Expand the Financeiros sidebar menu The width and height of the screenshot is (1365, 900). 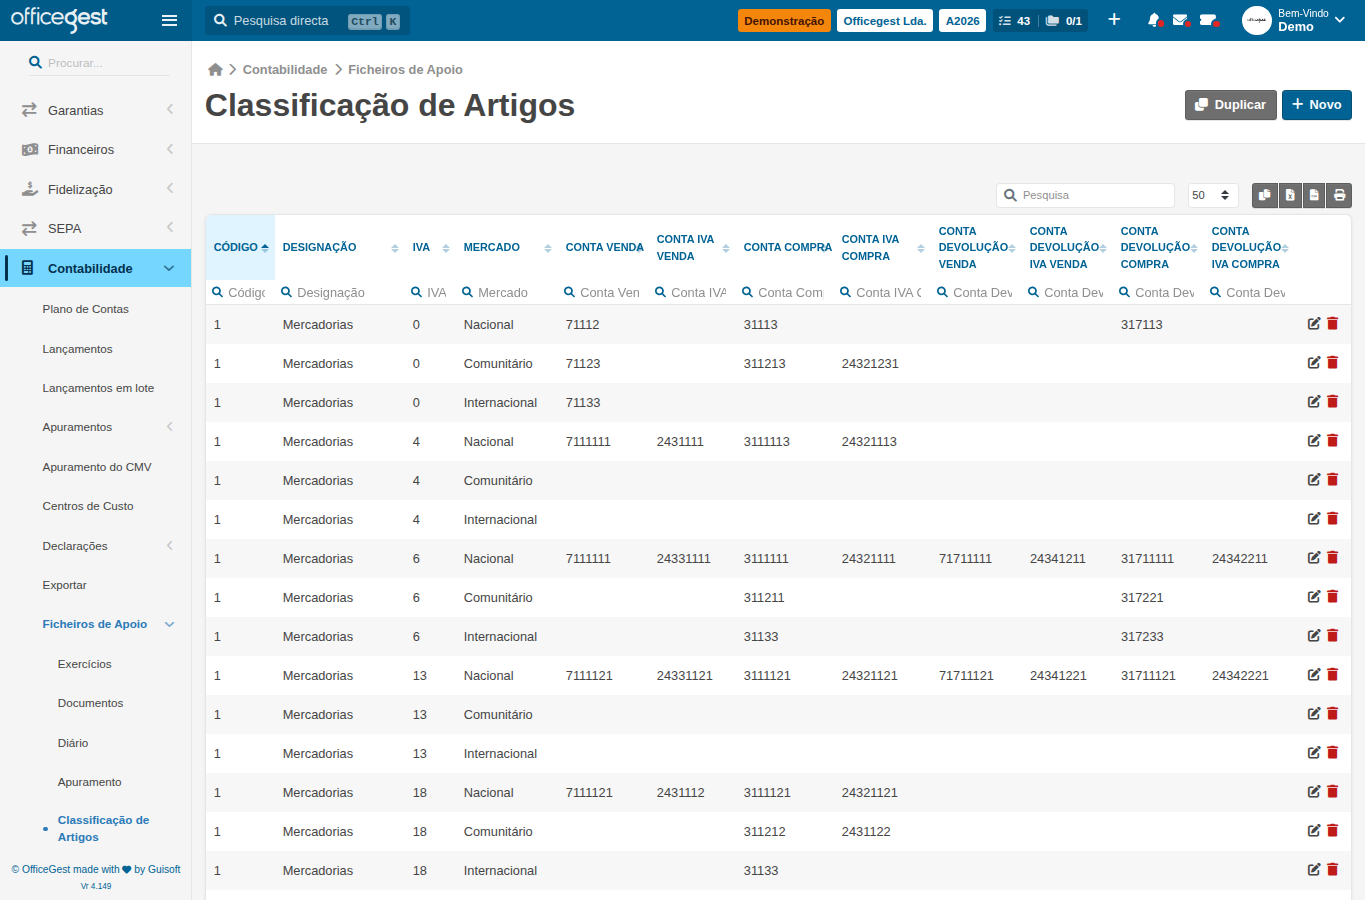tap(95, 149)
